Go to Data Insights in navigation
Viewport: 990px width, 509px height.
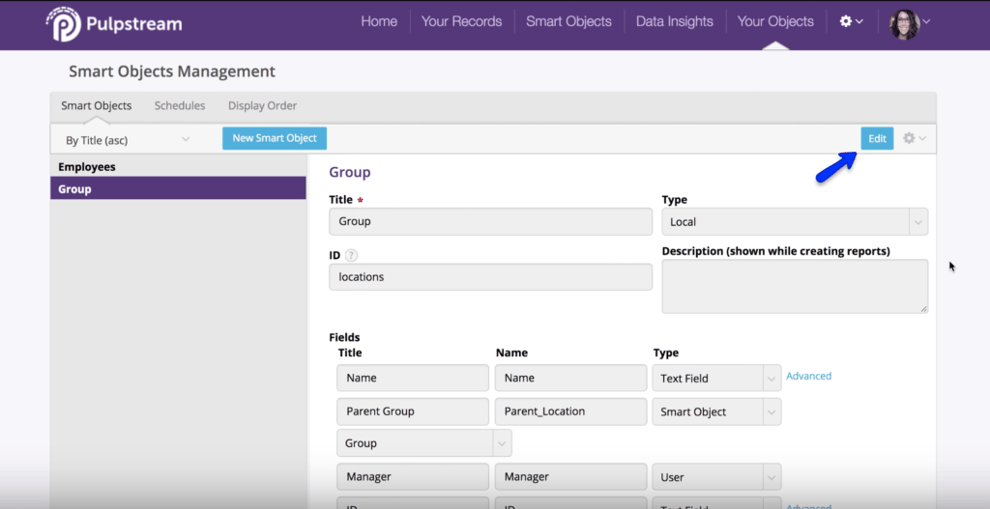[674, 21]
